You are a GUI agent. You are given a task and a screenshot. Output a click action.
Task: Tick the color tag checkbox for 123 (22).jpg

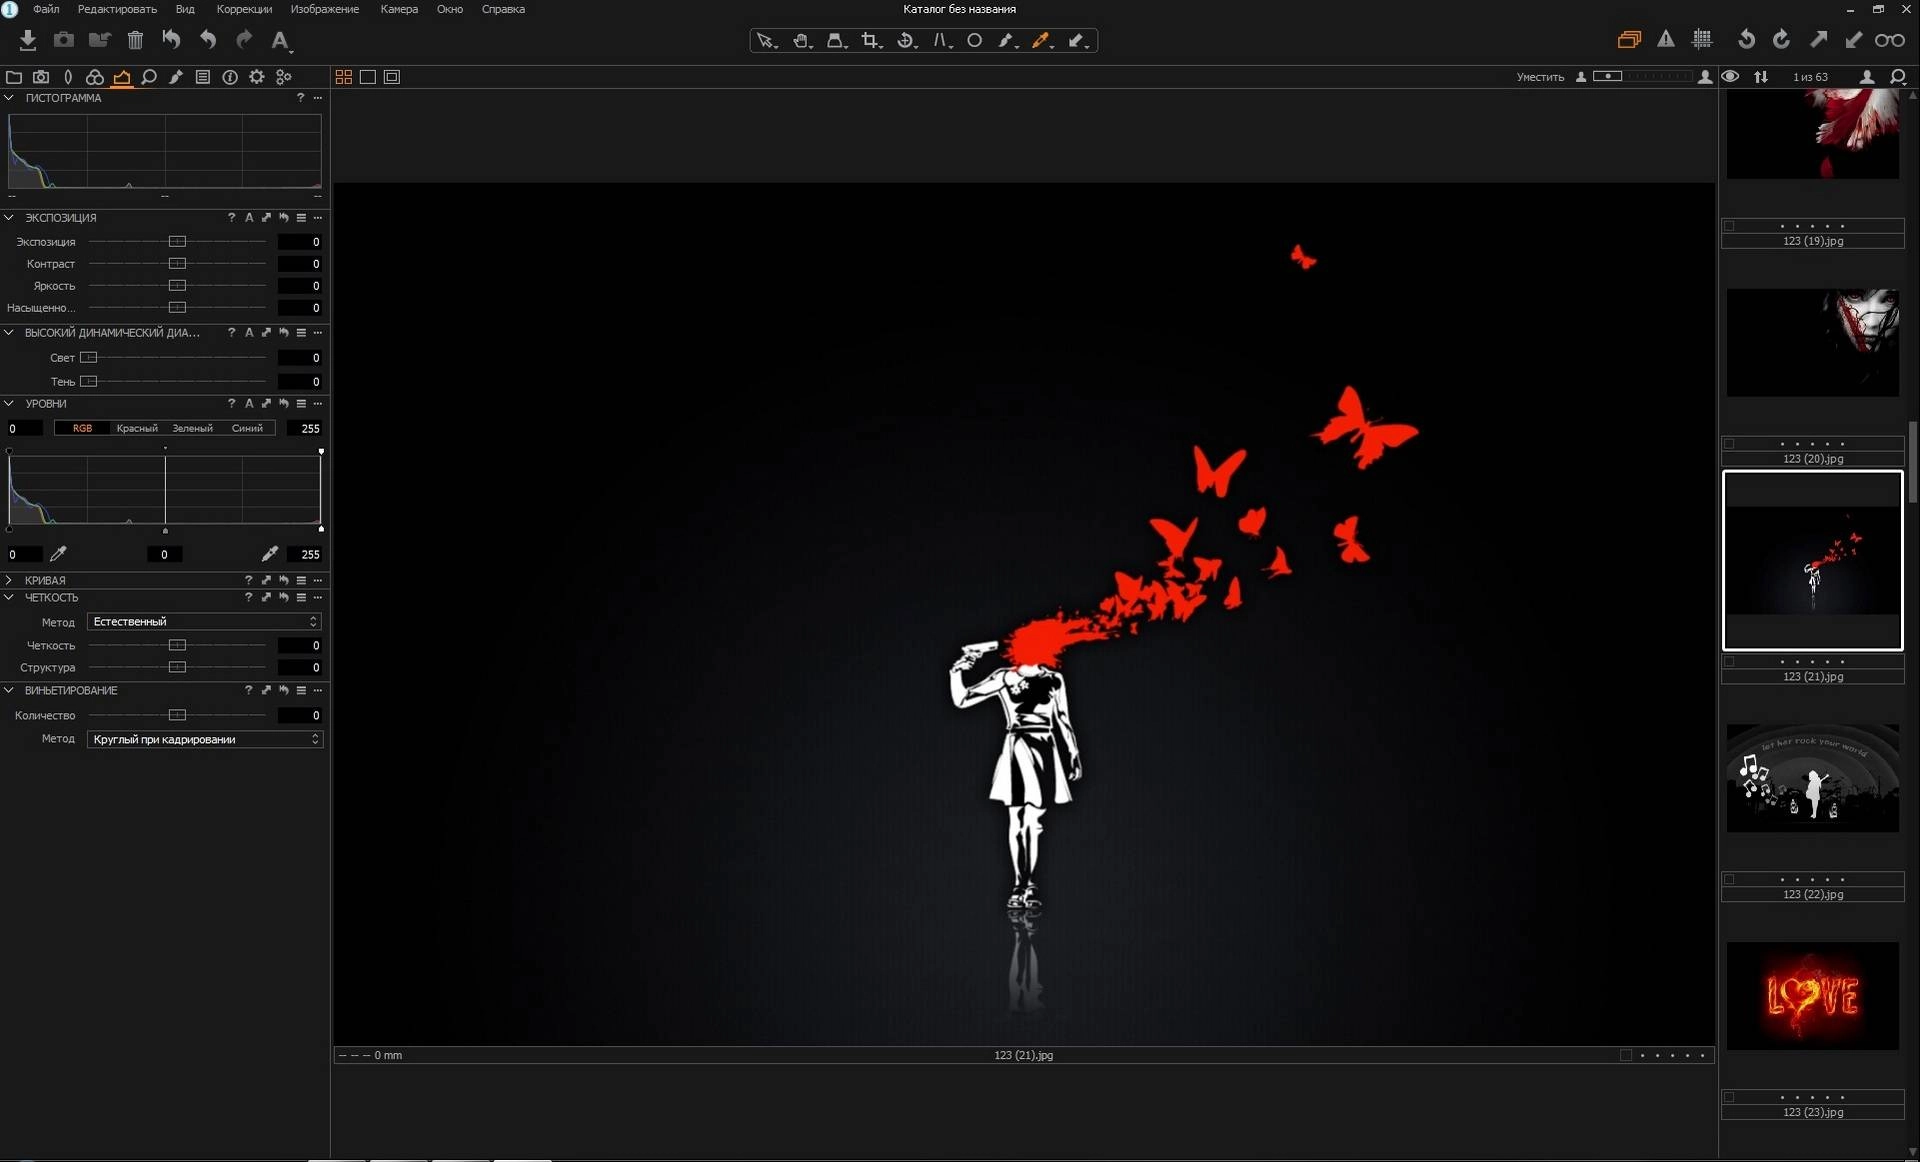coord(1730,880)
